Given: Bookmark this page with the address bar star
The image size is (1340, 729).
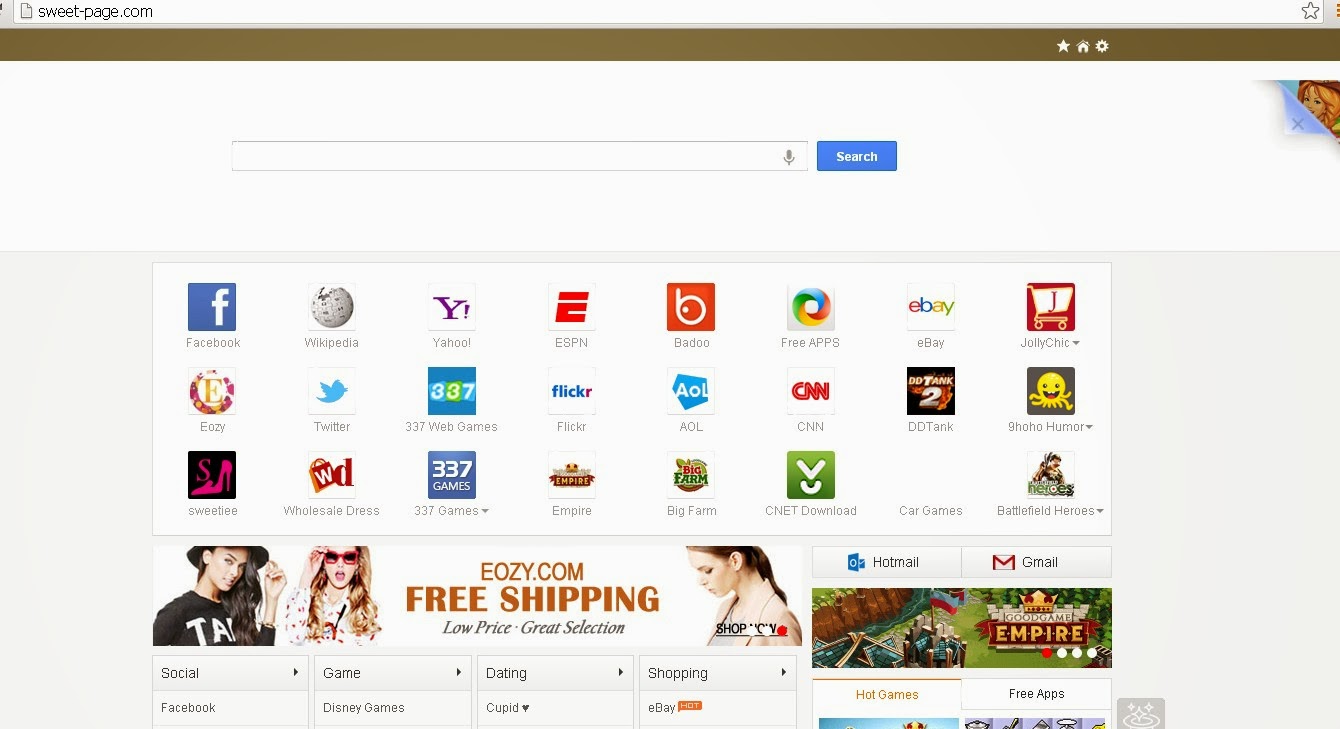Looking at the screenshot, I should [x=1311, y=11].
